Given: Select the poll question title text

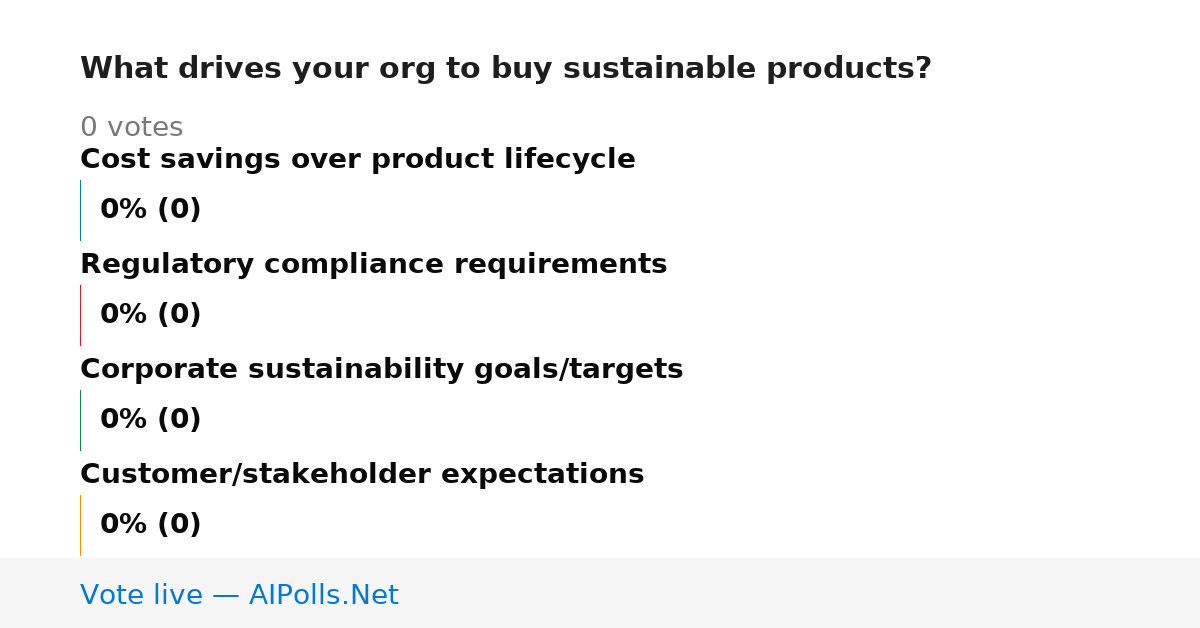Looking at the screenshot, I should coord(506,69).
